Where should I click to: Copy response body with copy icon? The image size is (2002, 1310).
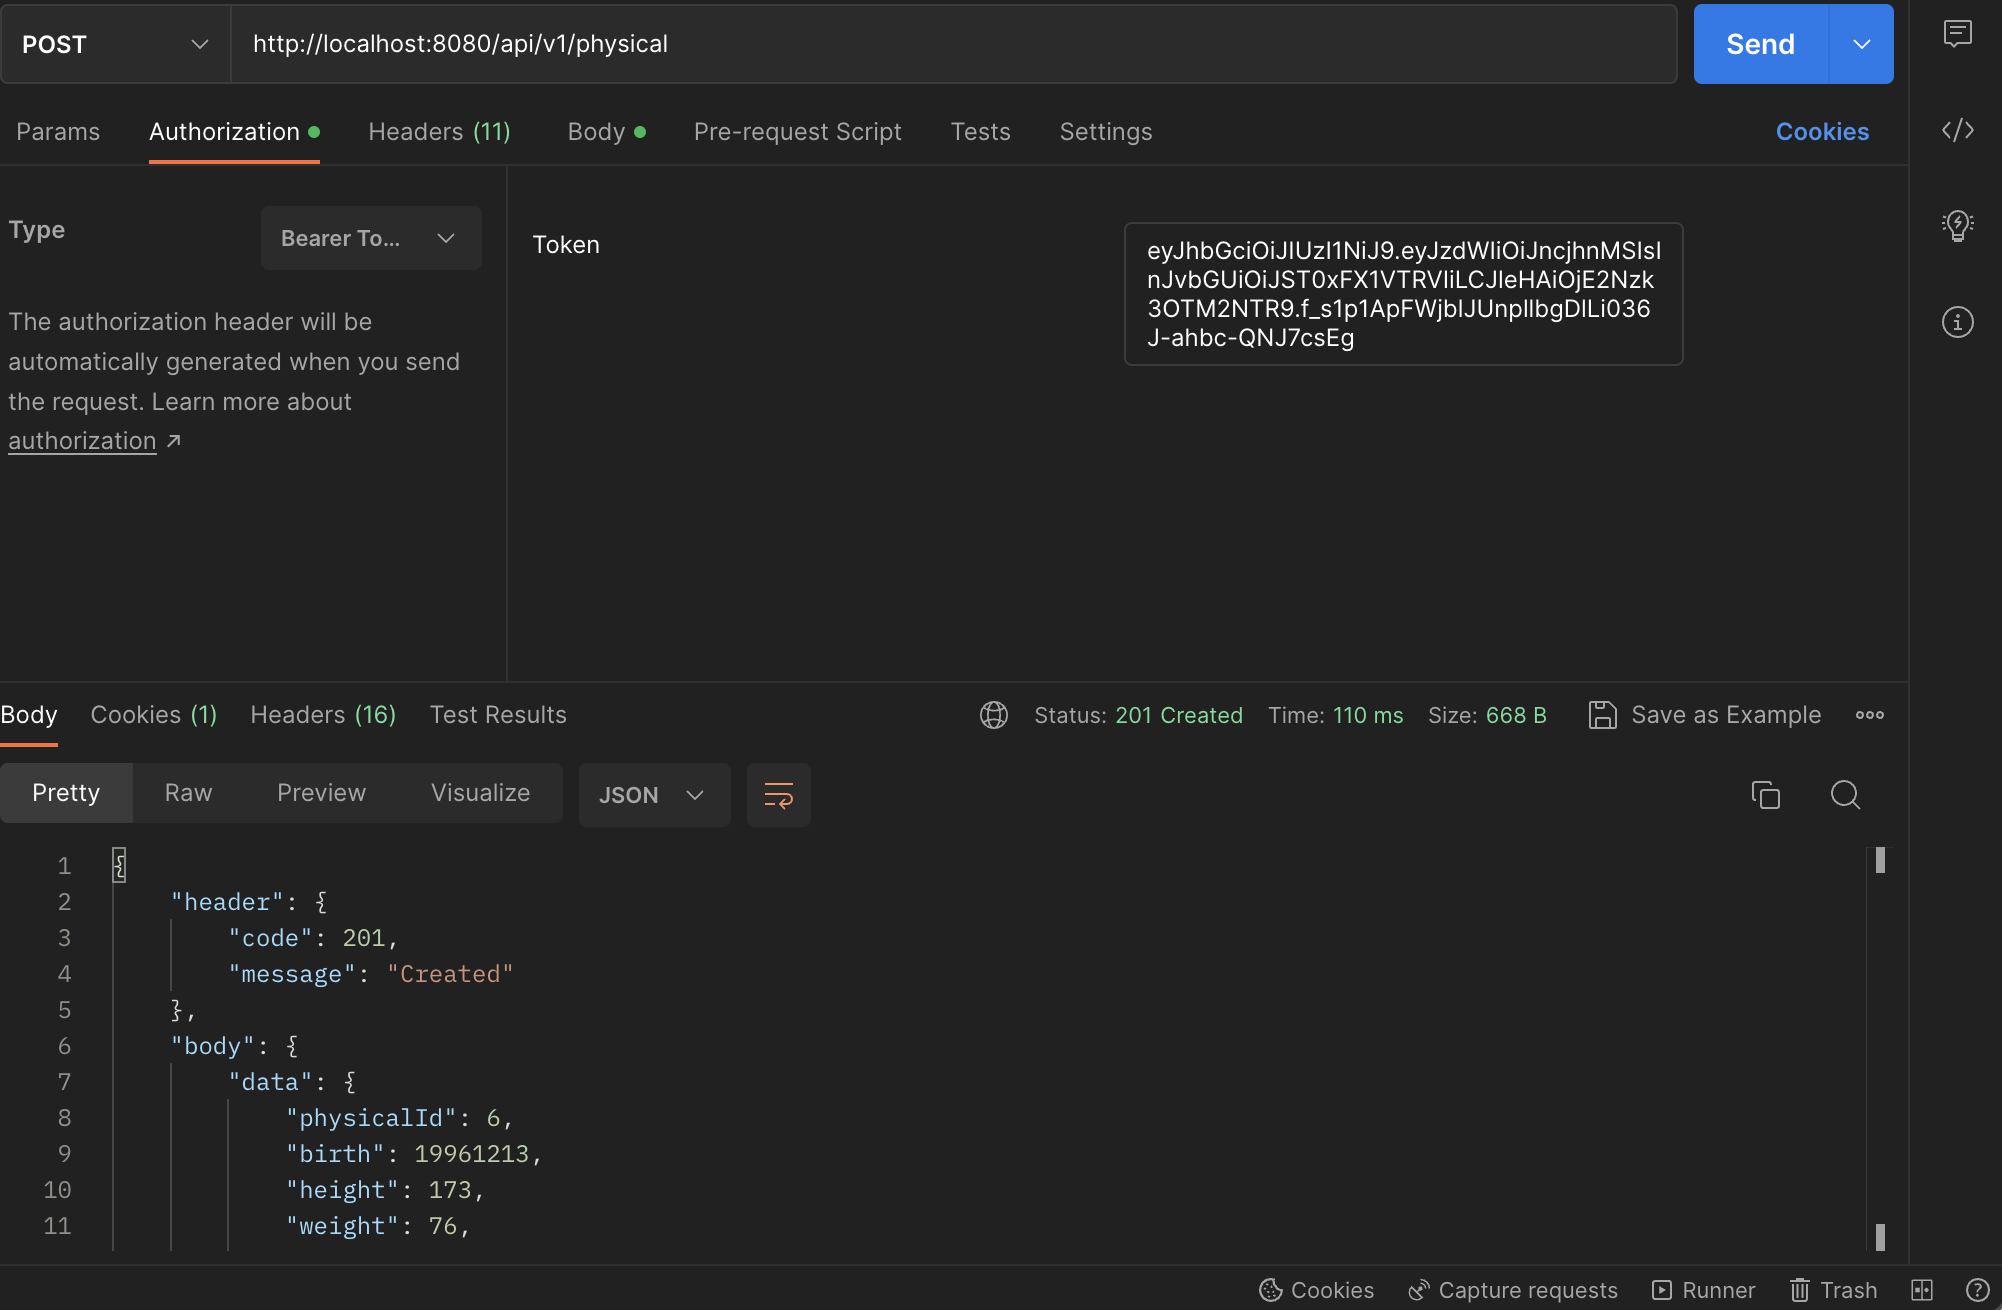point(1765,795)
